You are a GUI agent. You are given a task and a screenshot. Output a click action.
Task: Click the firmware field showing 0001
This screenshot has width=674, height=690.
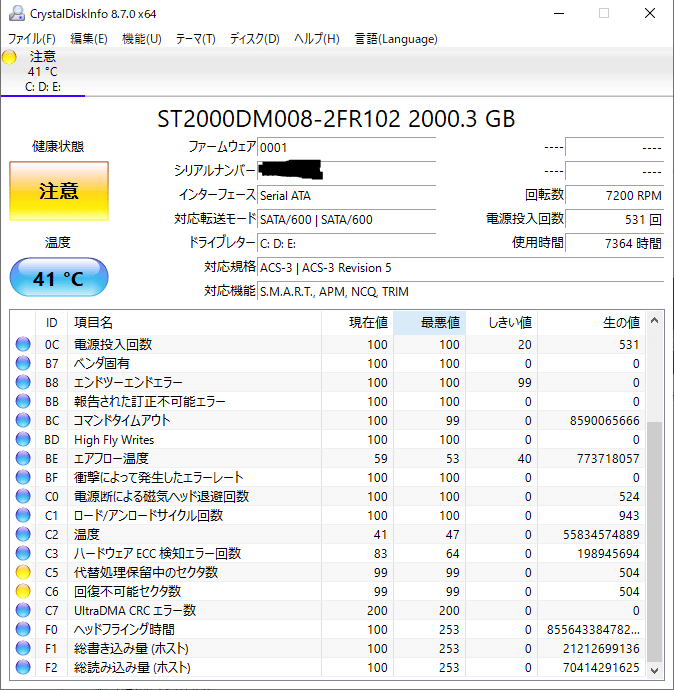pyautogui.click(x=346, y=147)
